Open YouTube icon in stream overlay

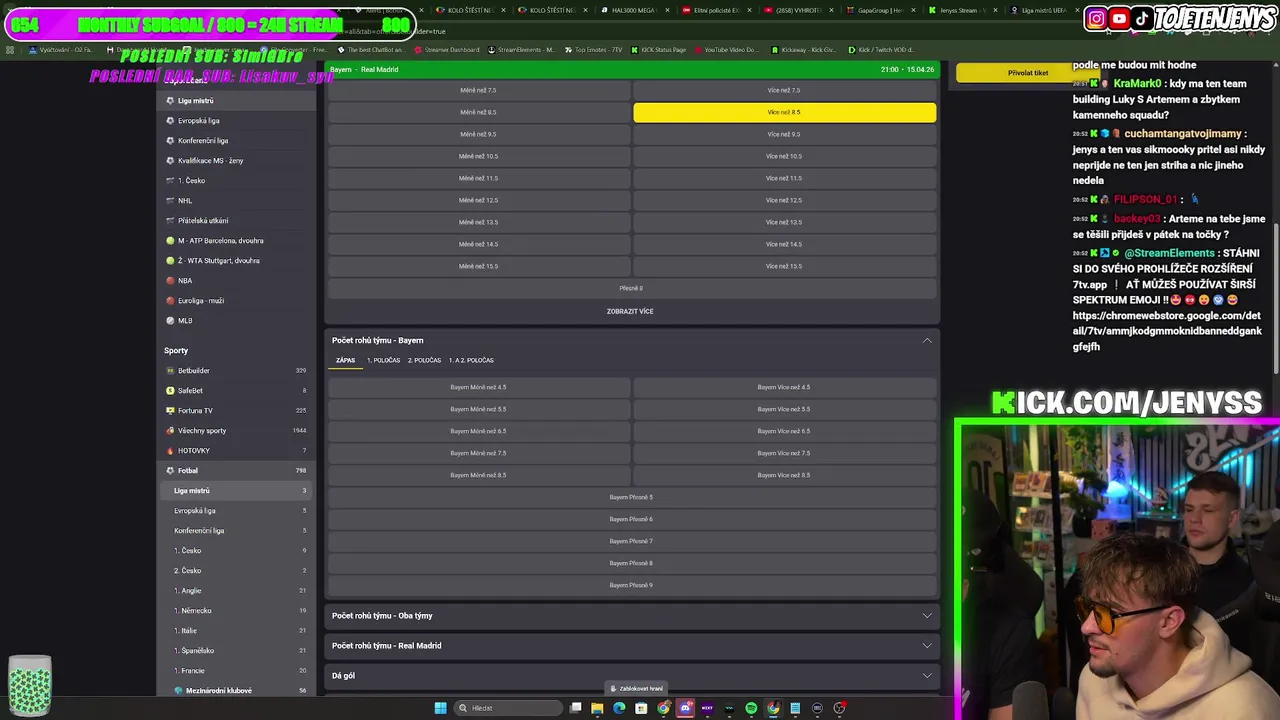tap(1119, 18)
